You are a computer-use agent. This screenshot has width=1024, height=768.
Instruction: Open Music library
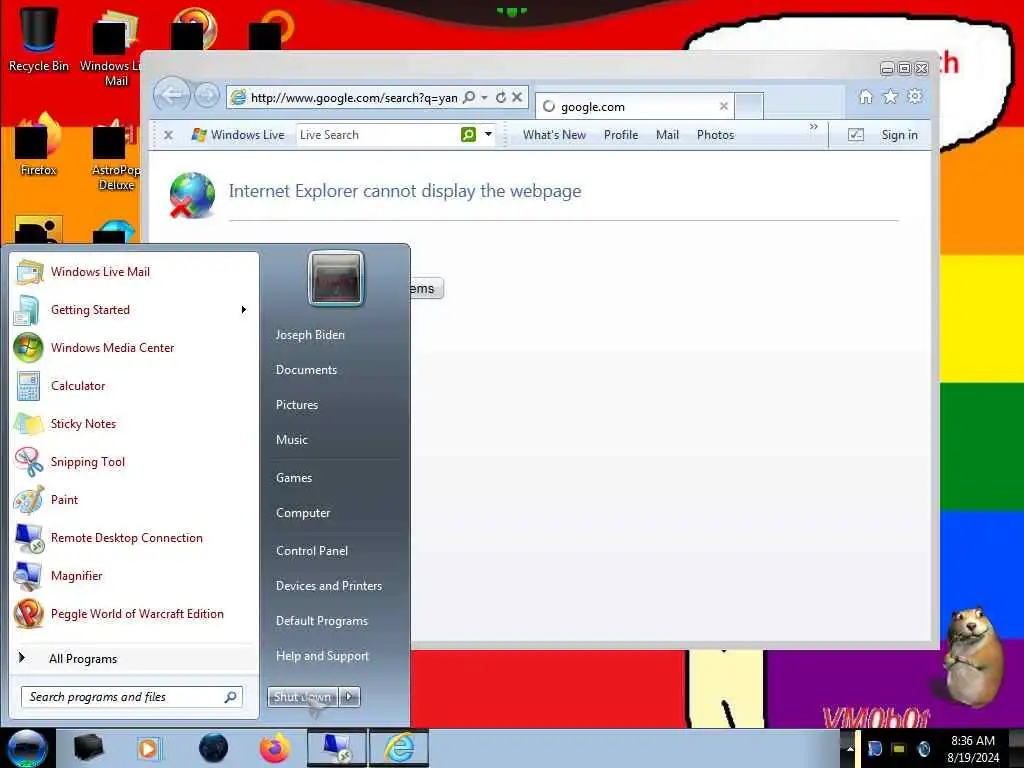click(x=291, y=440)
